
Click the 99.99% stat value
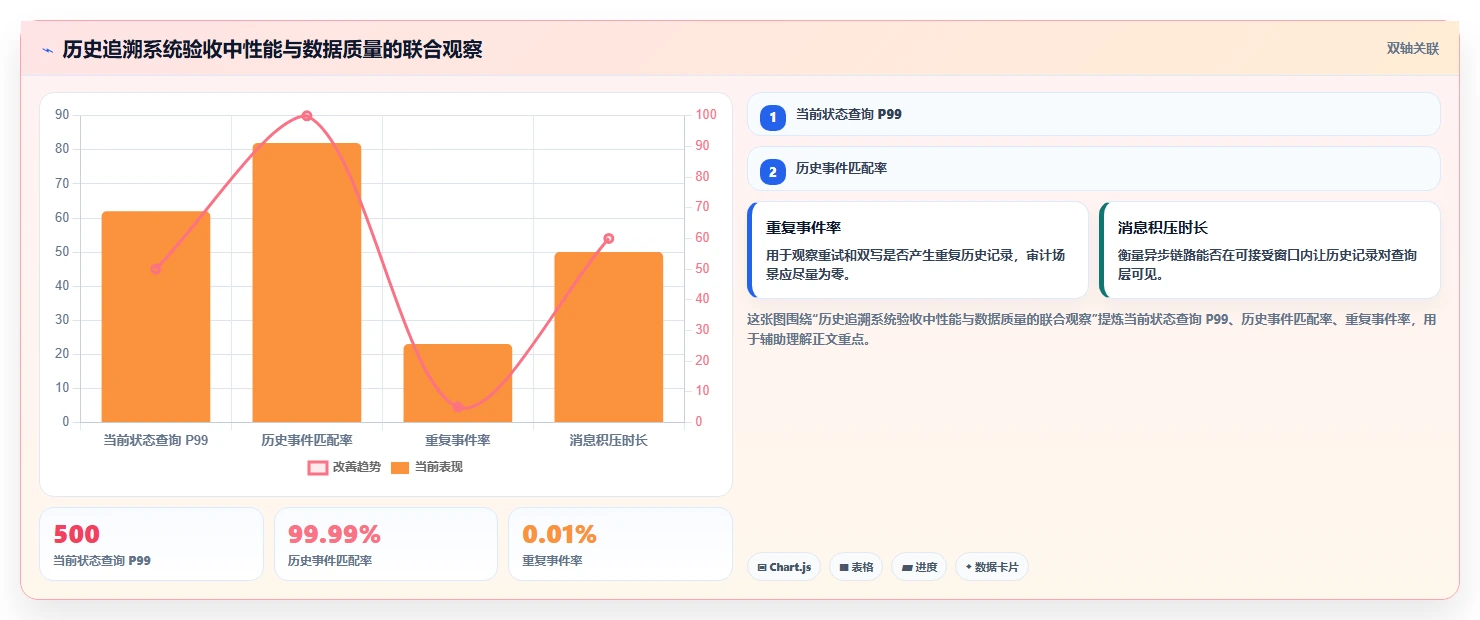334,534
